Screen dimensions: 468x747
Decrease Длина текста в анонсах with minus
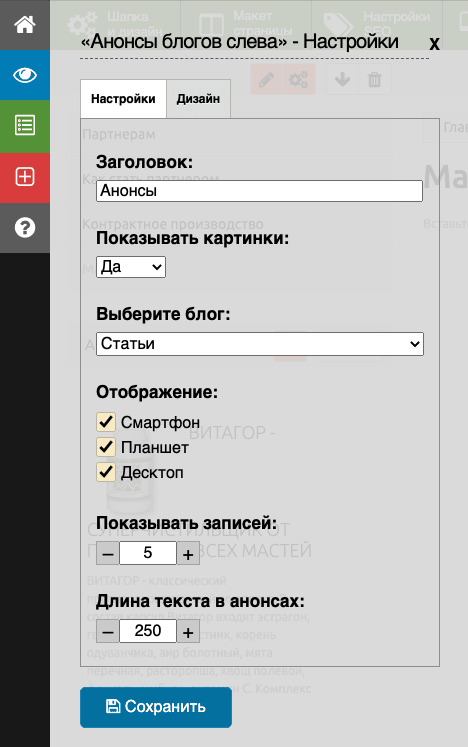click(x=108, y=631)
